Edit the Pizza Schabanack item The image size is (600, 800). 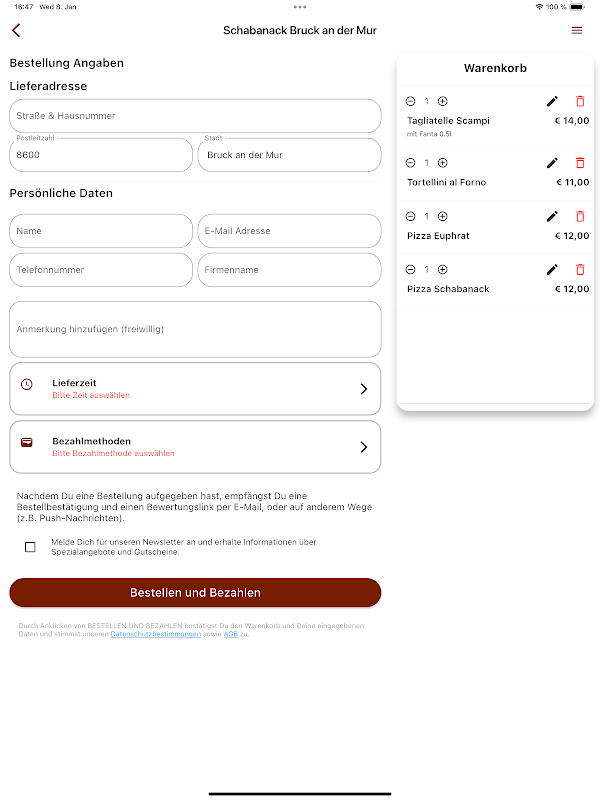pos(552,269)
